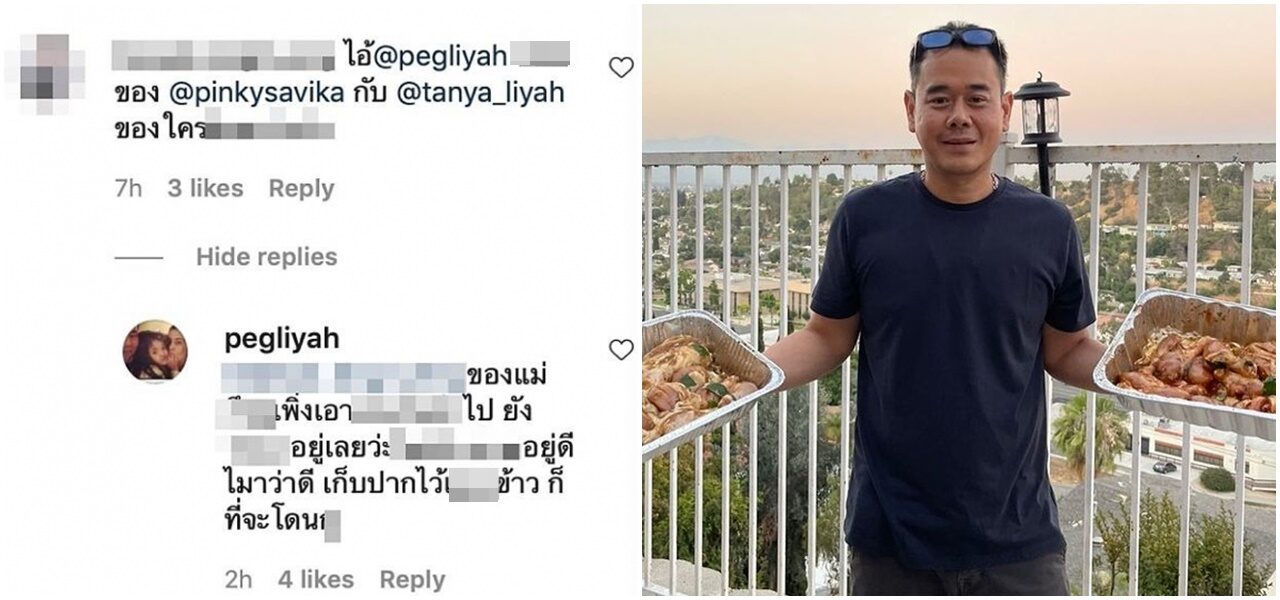Reply to the 7h old comment
The image size is (1280, 600).
(301, 188)
